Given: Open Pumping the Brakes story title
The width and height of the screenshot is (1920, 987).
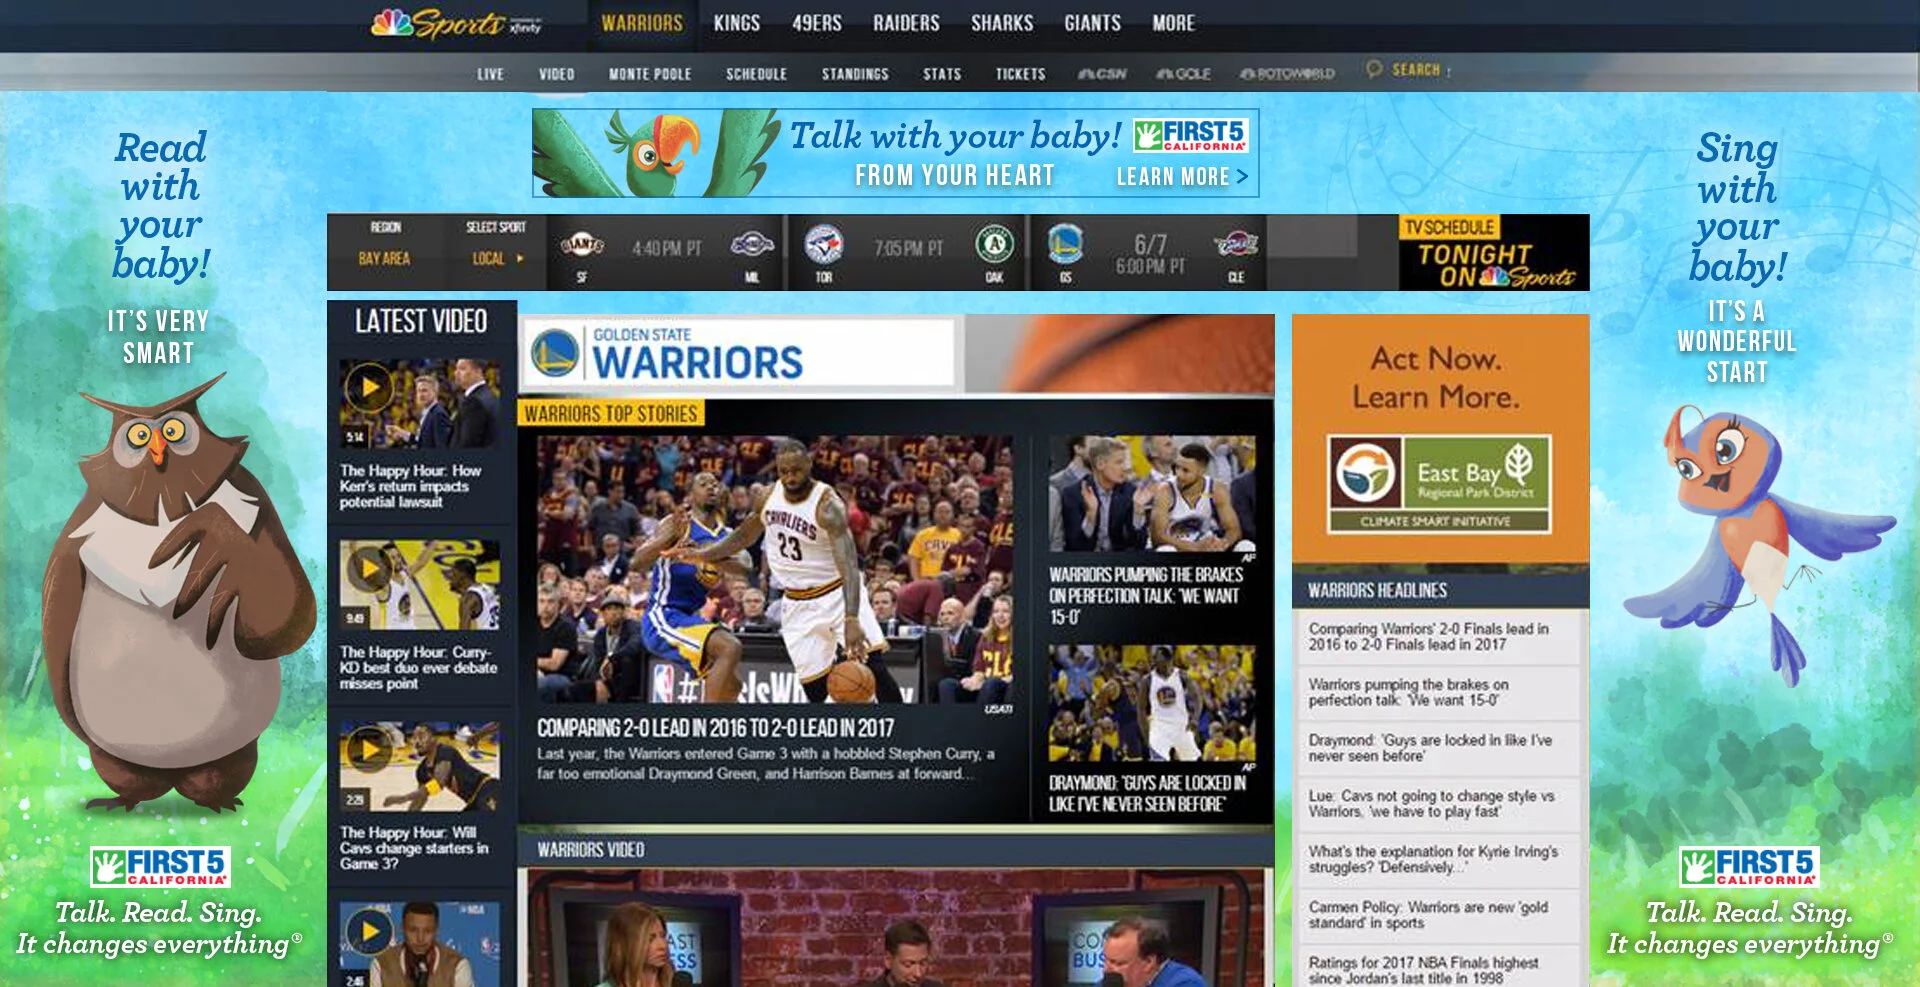Looking at the screenshot, I should [x=1146, y=596].
